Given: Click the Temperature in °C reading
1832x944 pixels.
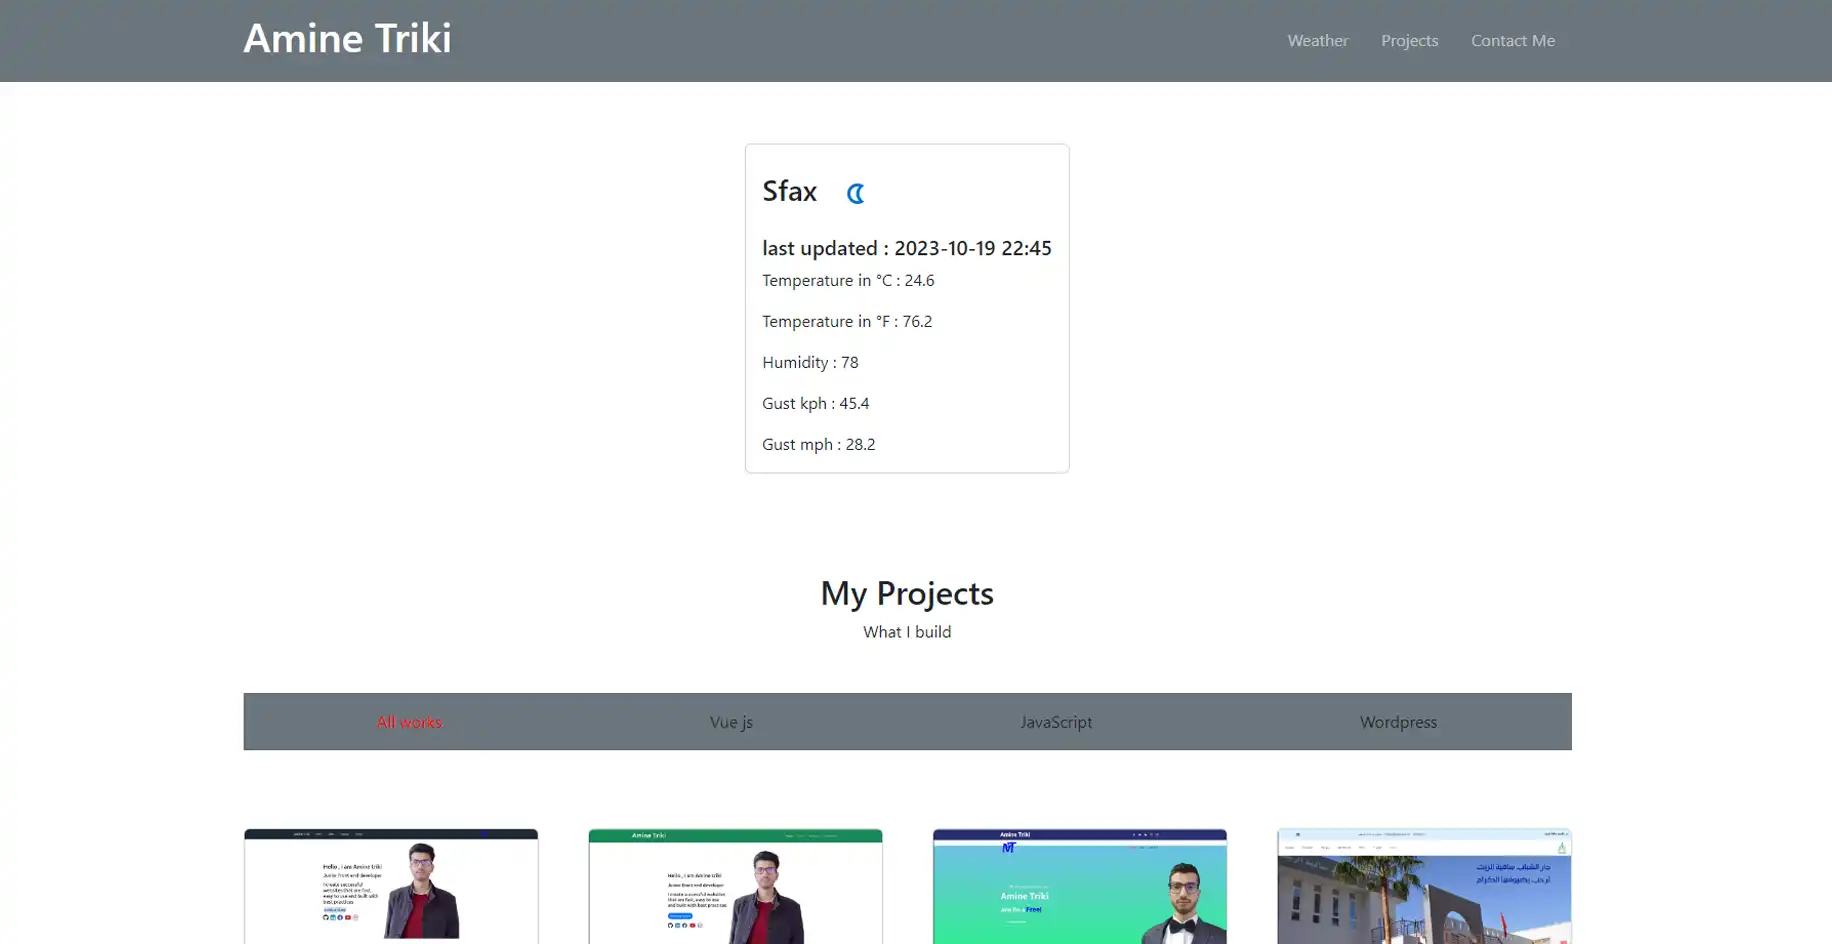Looking at the screenshot, I should point(848,281).
